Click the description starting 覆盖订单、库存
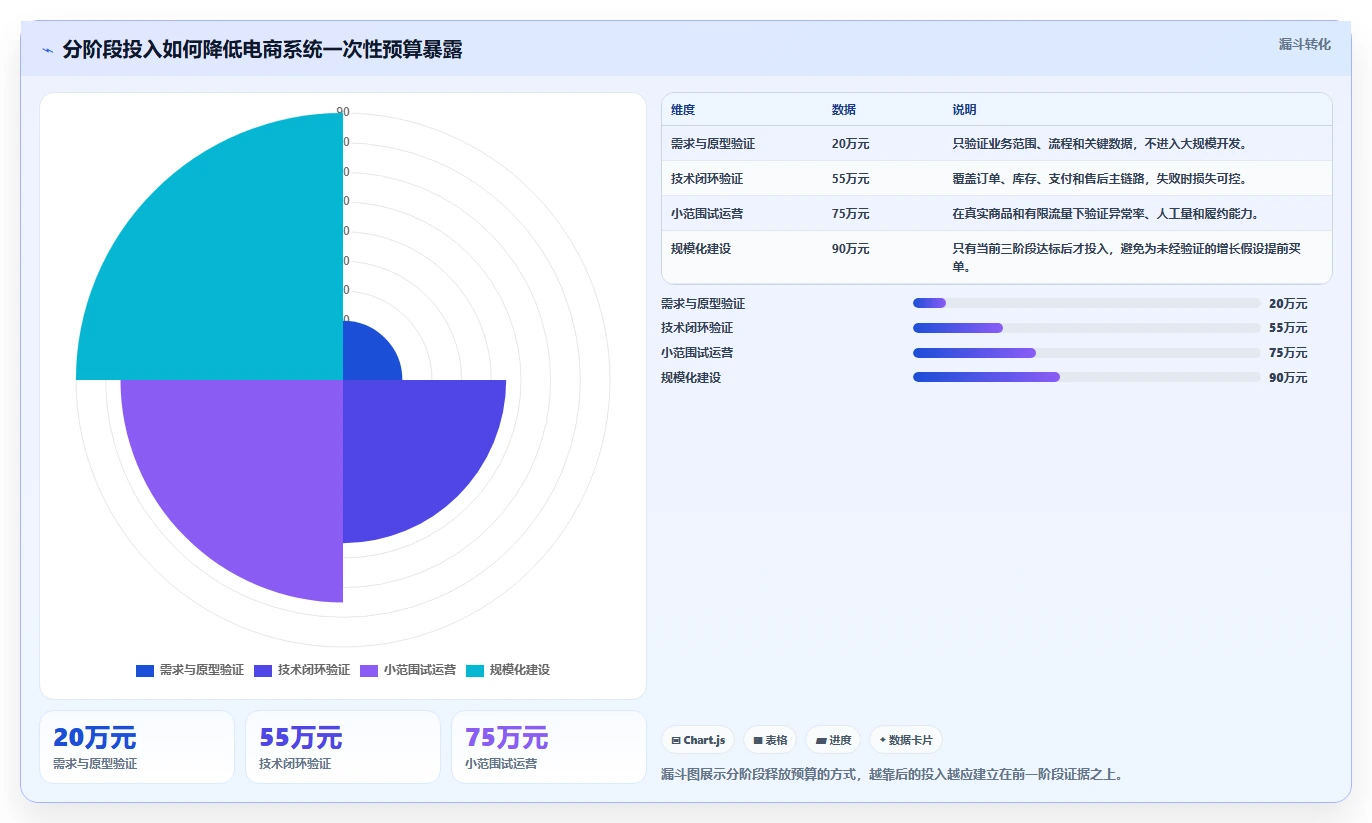The image size is (1372, 823). (1100, 179)
